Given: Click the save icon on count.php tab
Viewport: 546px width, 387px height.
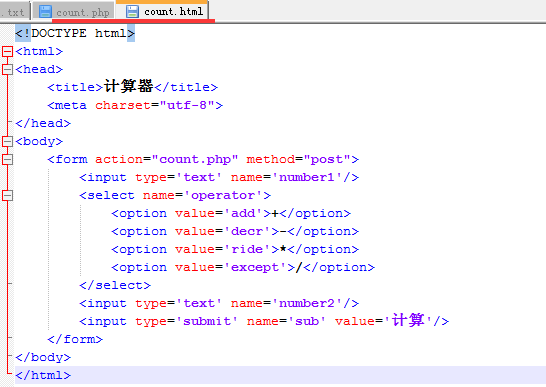Looking at the screenshot, I should [45, 12].
